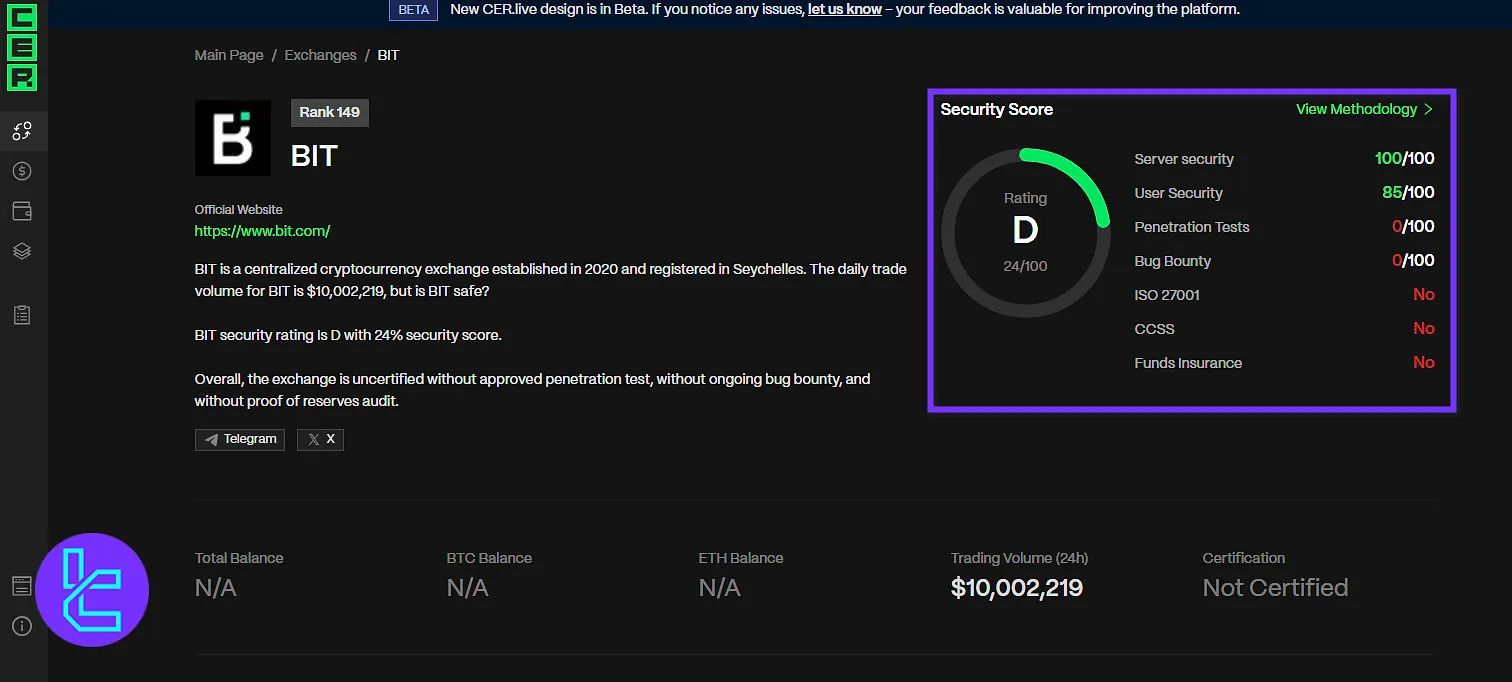The width and height of the screenshot is (1512, 682).
Task: Open the Telegram social link
Action: tap(240, 439)
